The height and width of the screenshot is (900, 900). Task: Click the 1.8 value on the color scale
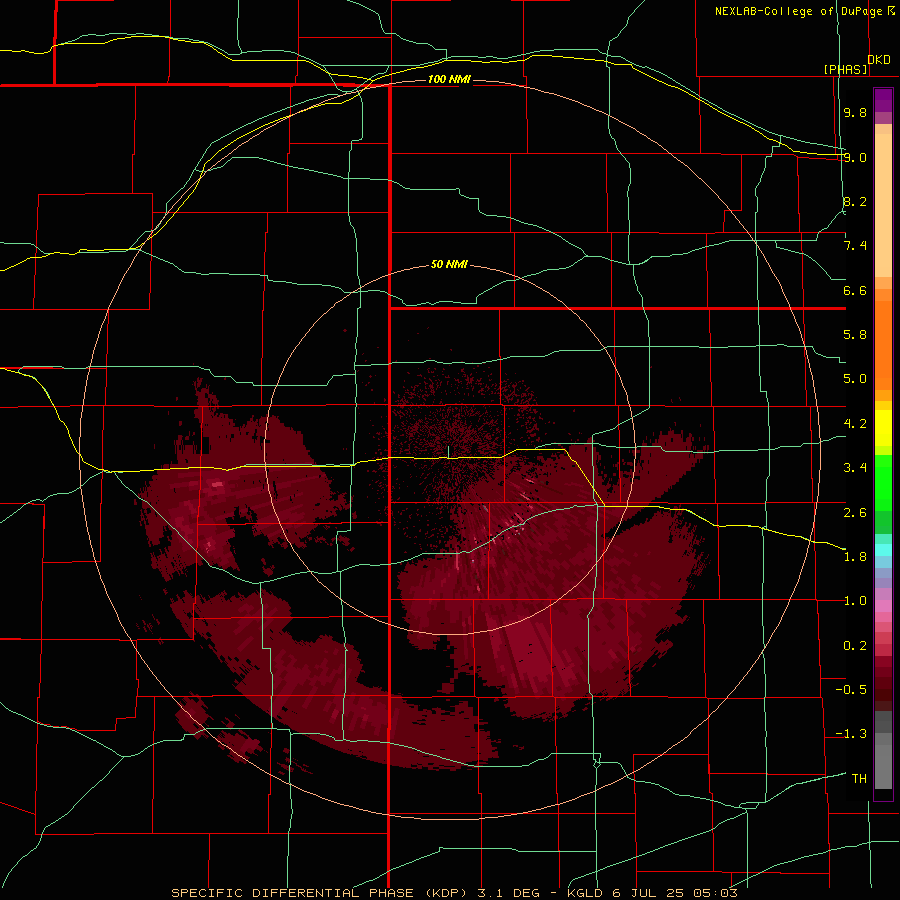click(x=855, y=557)
